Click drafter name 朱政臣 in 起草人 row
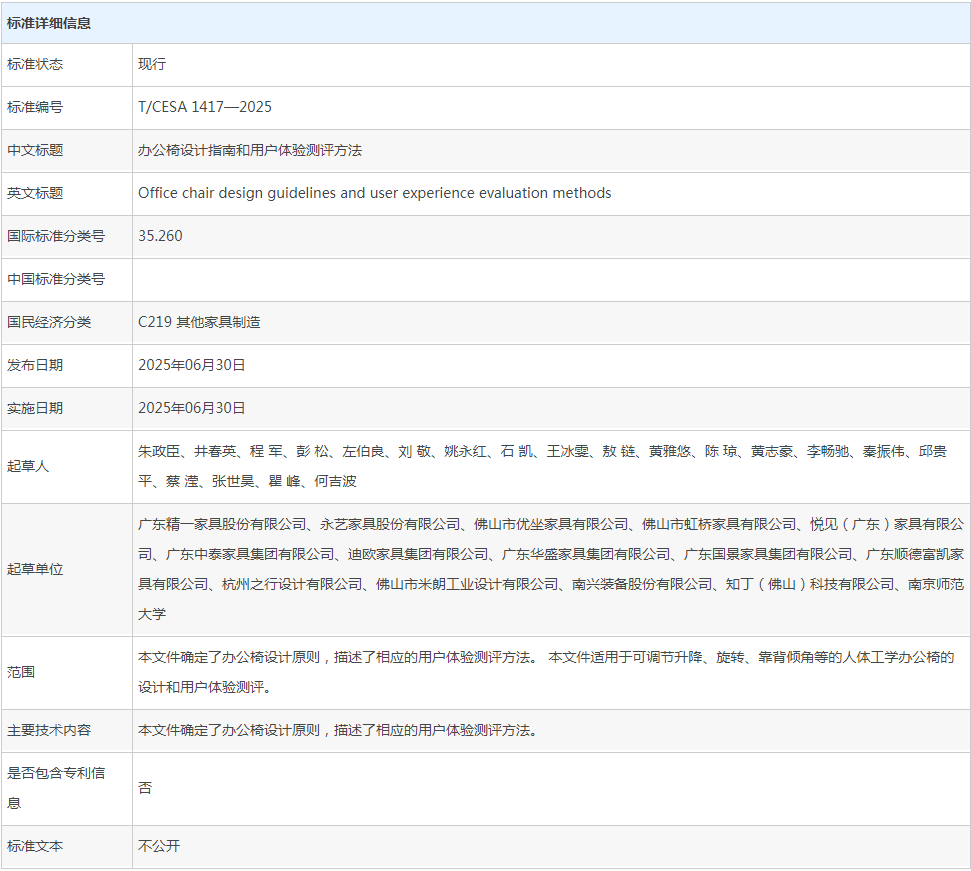Image resolution: width=971 pixels, height=871 pixels. tap(162, 451)
